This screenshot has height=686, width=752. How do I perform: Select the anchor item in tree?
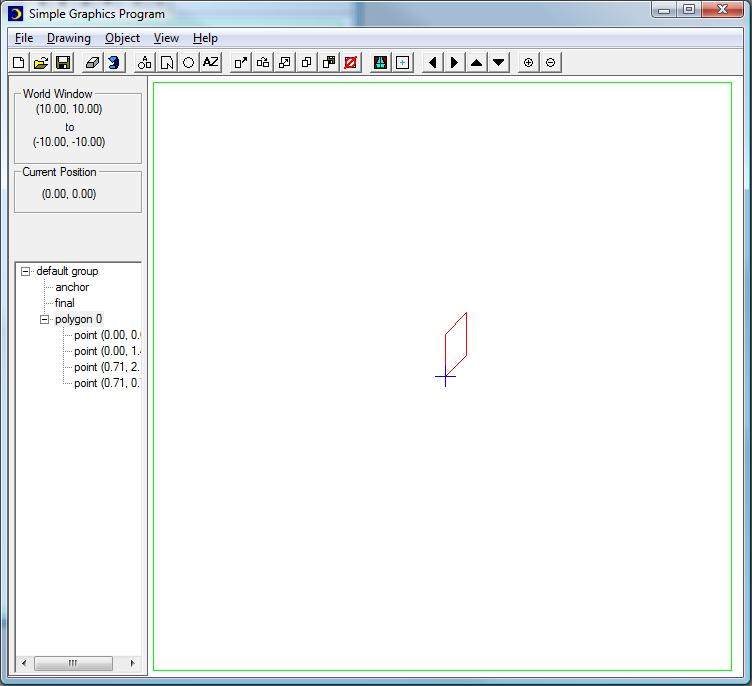click(x=72, y=287)
